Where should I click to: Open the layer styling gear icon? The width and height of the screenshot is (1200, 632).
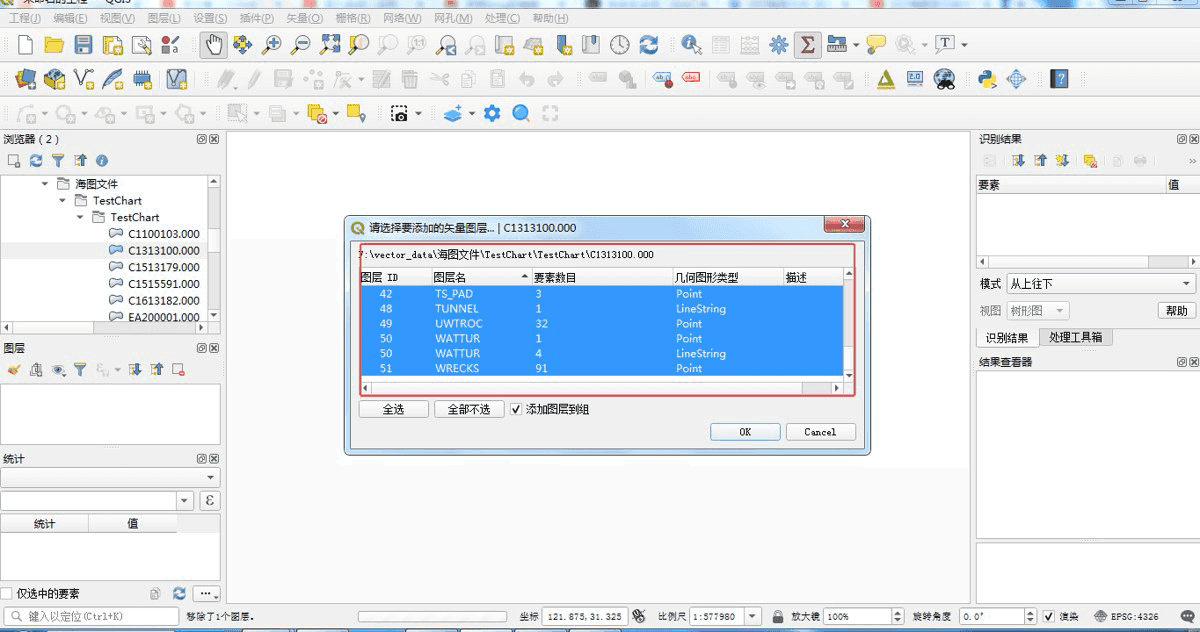click(492, 114)
